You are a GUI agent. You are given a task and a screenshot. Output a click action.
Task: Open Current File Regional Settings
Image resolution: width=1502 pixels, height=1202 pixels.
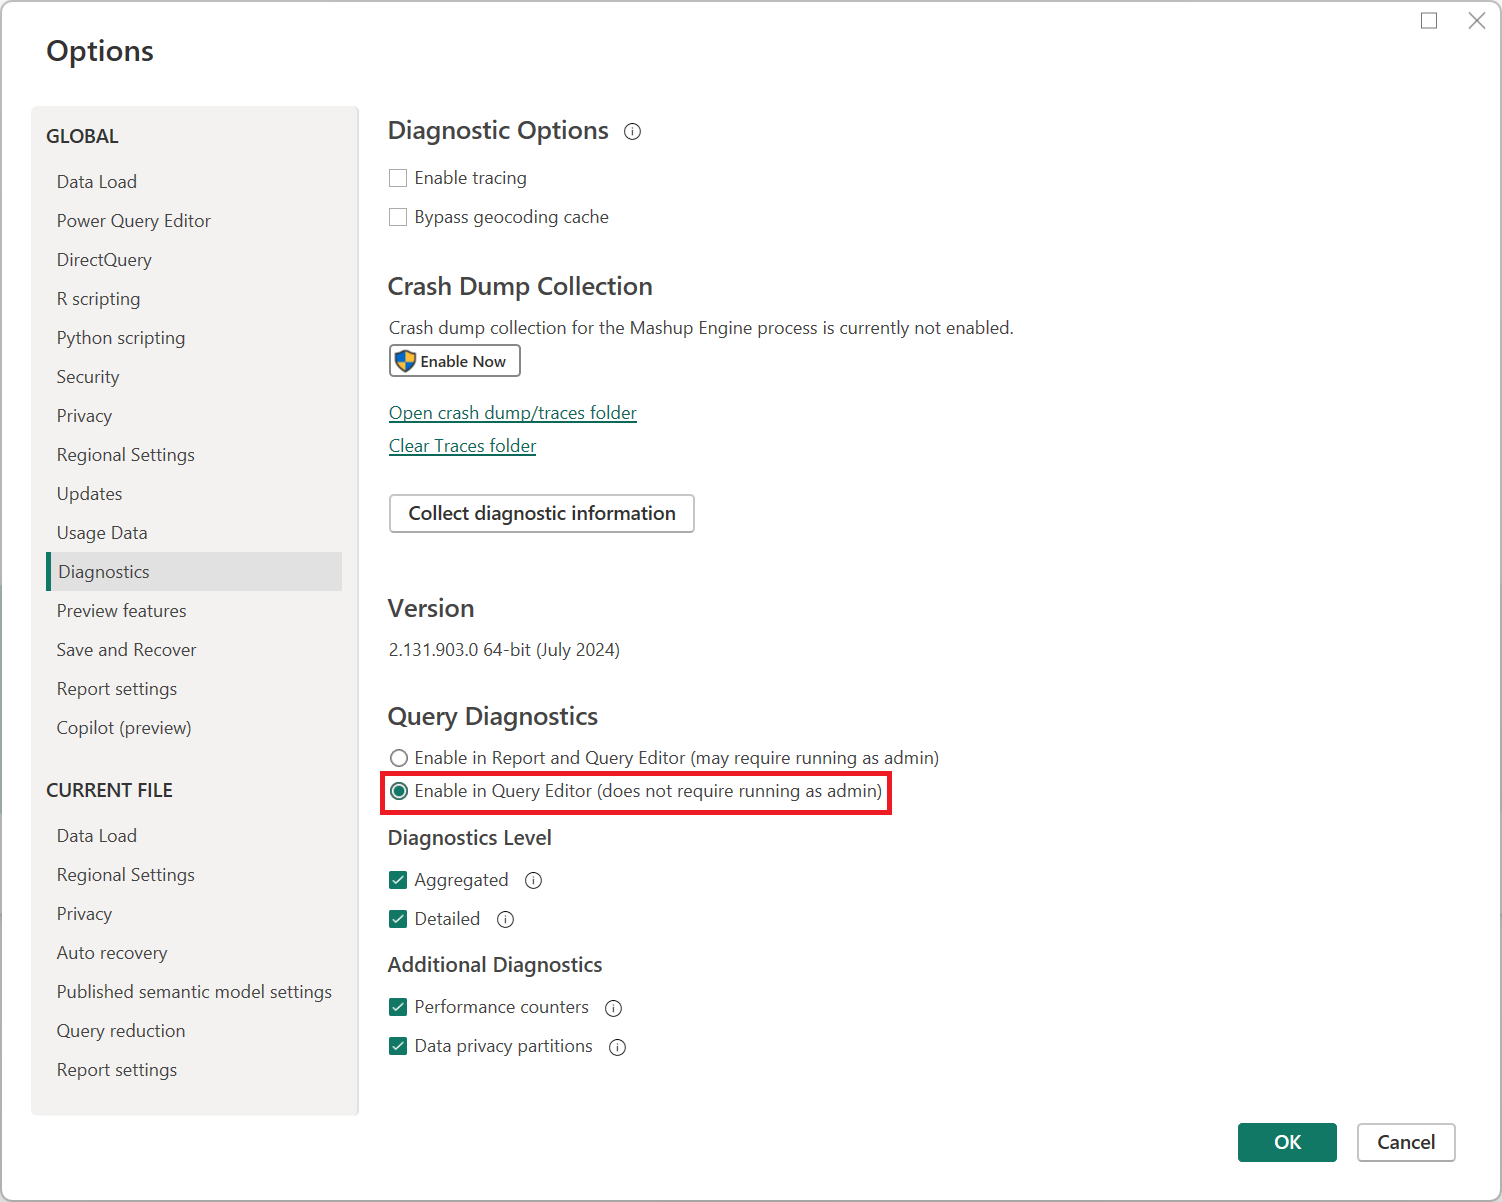[x=194, y=875]
